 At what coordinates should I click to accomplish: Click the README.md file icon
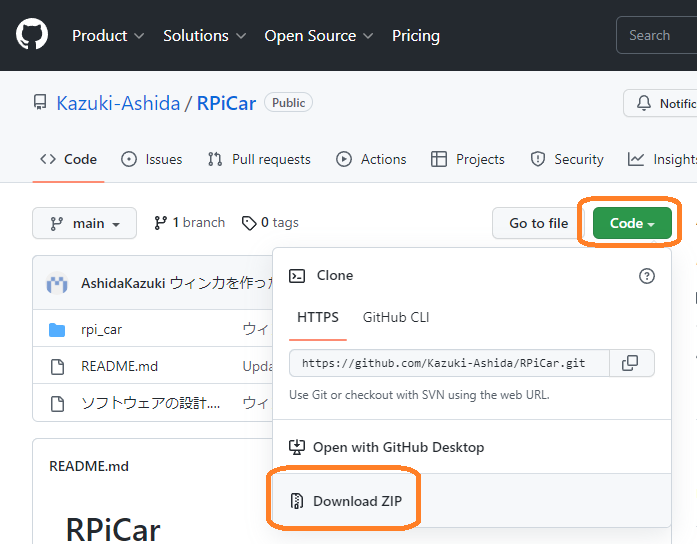[x=57, y=367]
